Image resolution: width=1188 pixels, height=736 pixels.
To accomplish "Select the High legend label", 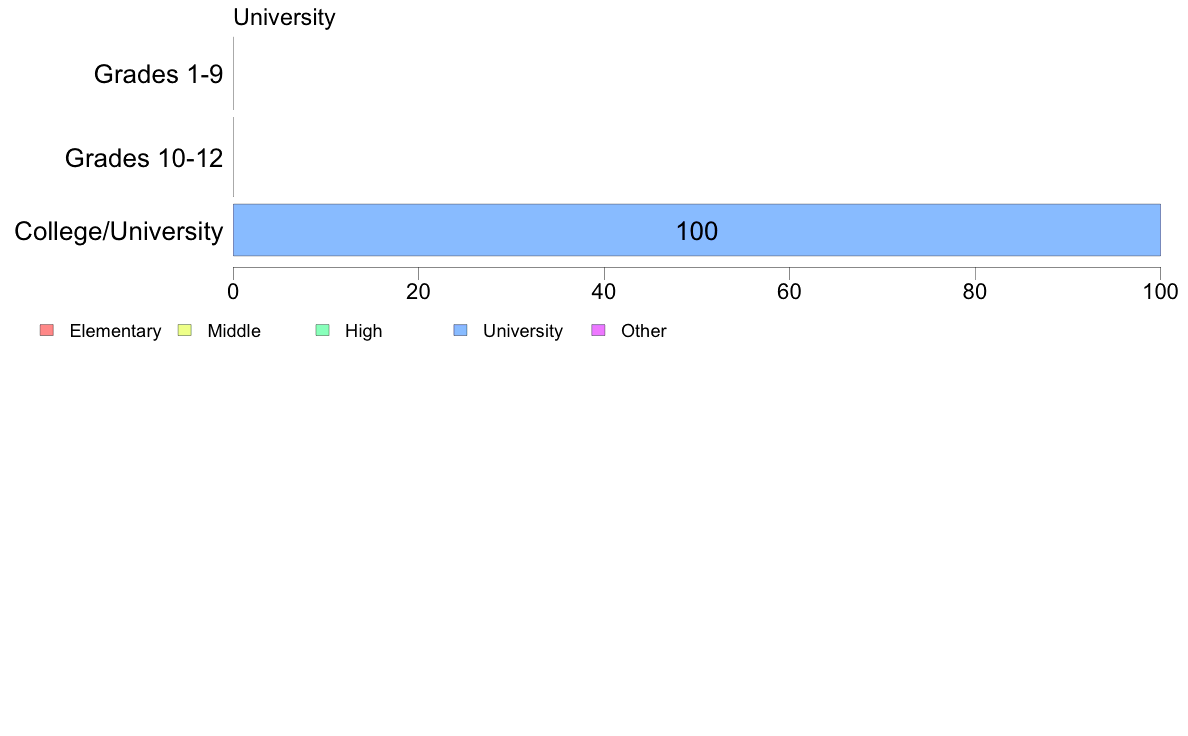I will tap(364, 331).
